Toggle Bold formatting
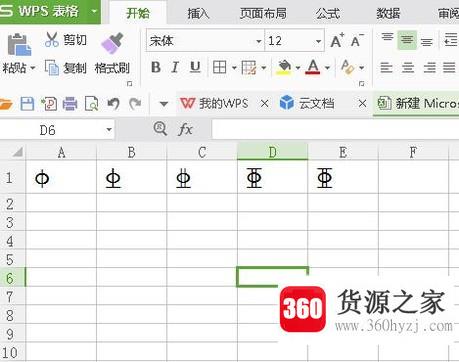 [156, 67]
